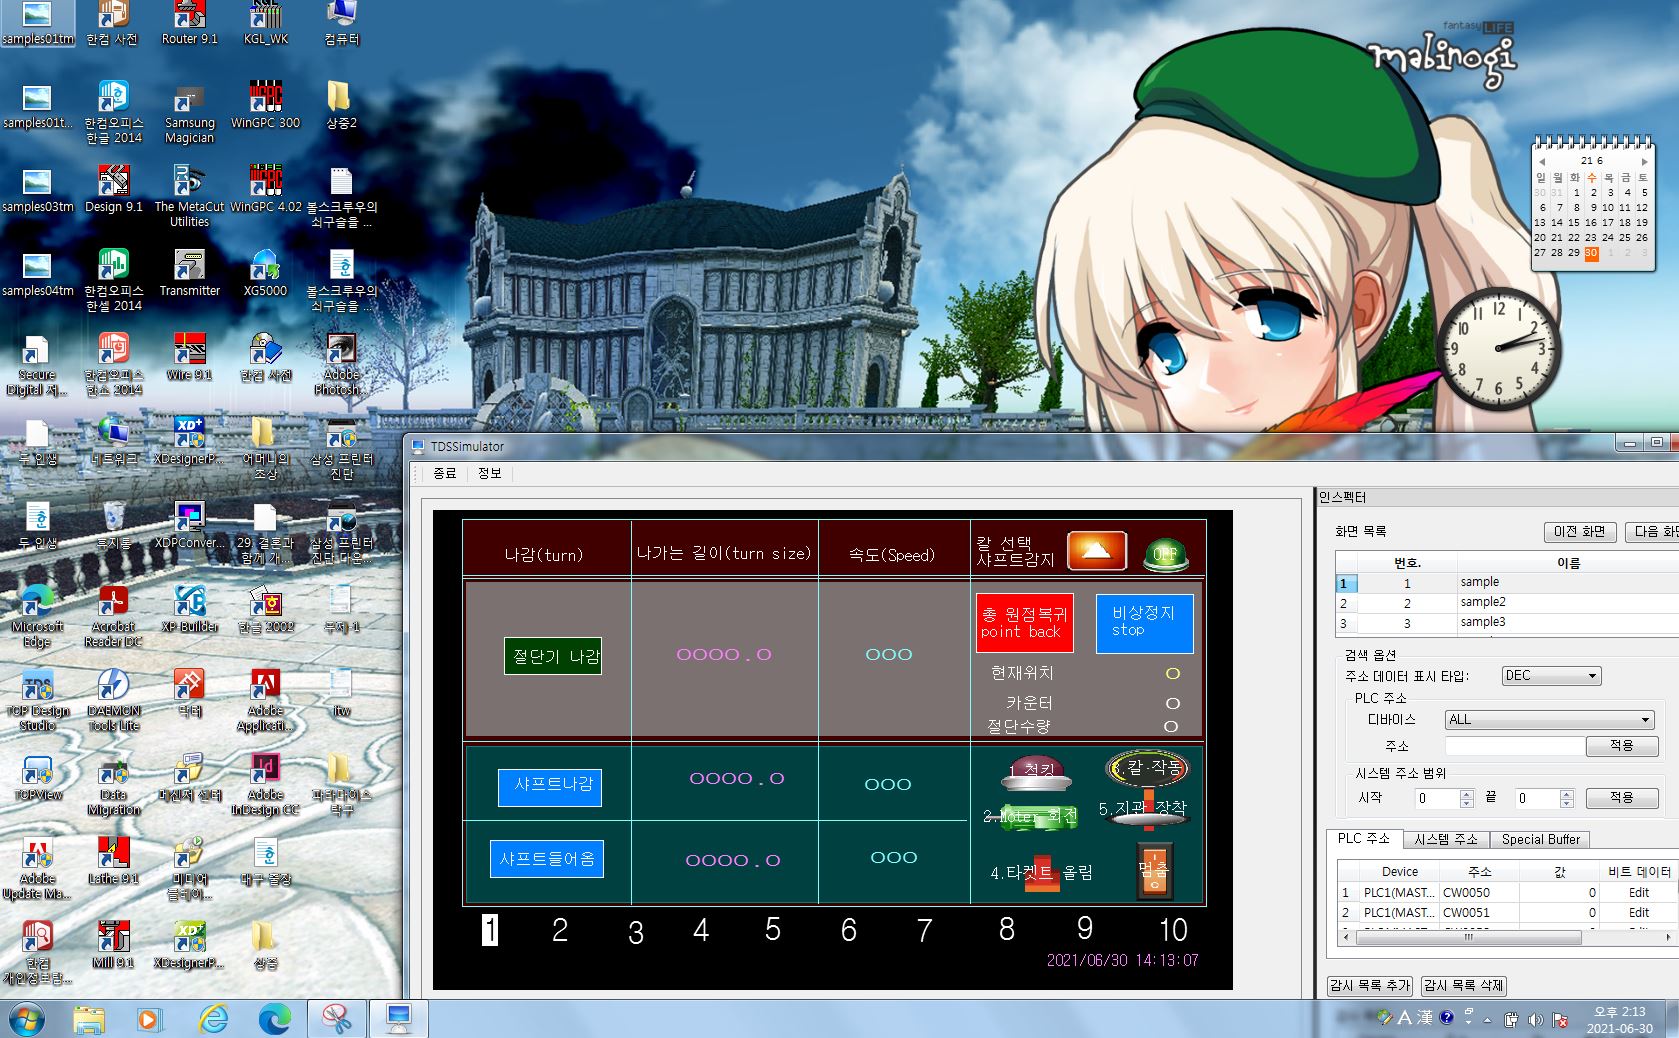
Task: Click the TOP Design Studio desktop icon
Action: click(38, 696)
